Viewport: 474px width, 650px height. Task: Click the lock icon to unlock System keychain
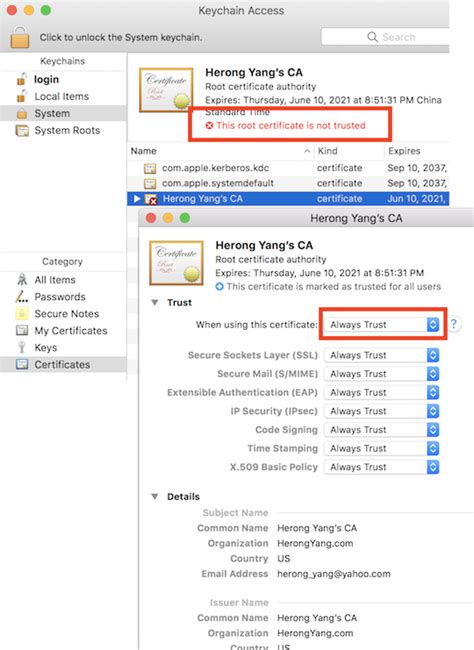click(x=20, y=37)
